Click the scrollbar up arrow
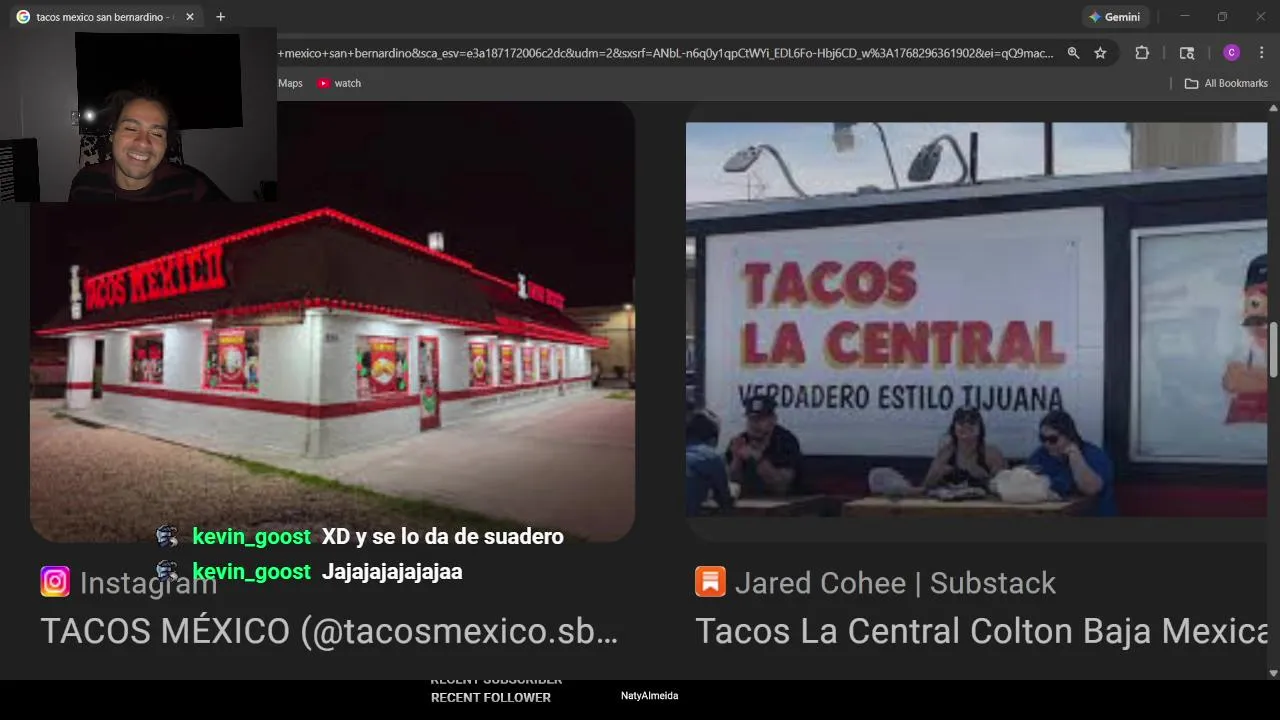This screenshot has height=720, width=1280. pos(1273,107)
